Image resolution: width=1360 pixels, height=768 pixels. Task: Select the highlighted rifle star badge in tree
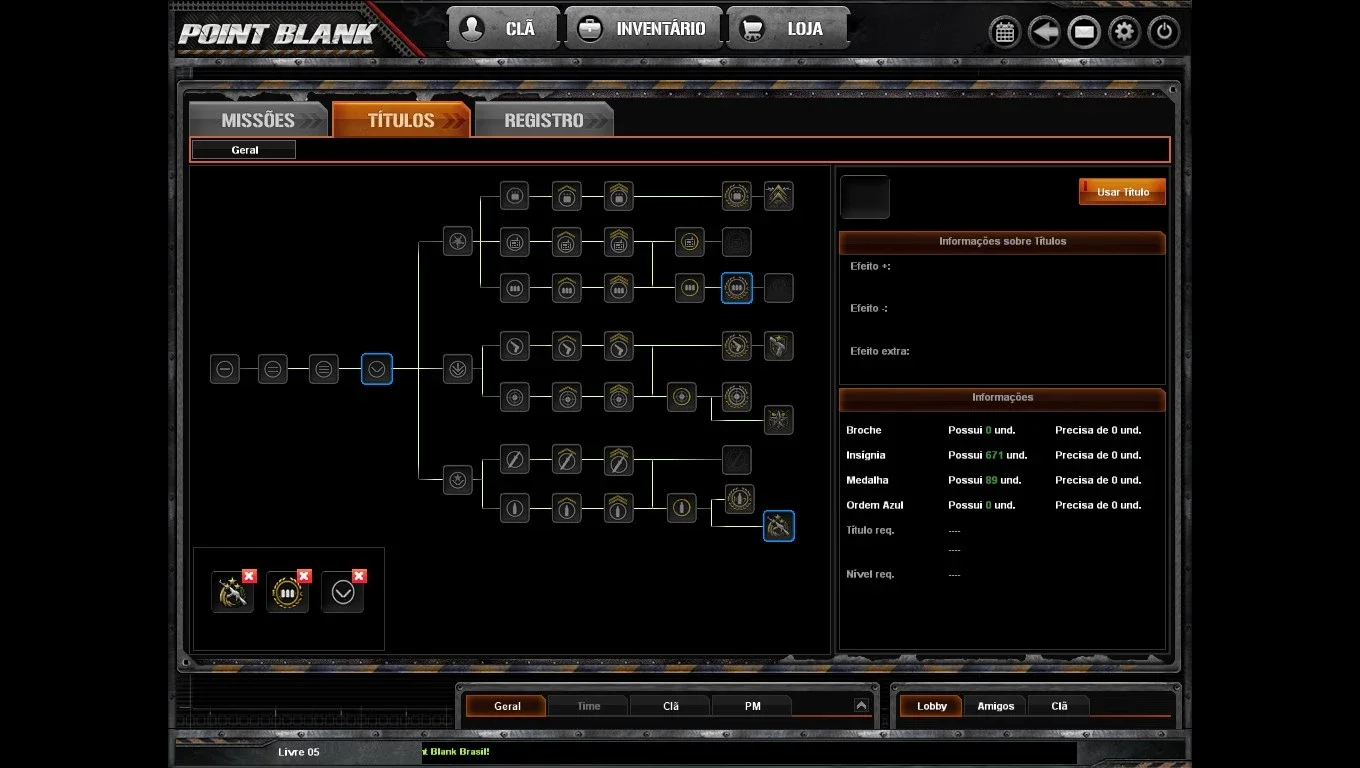point(779,526)
